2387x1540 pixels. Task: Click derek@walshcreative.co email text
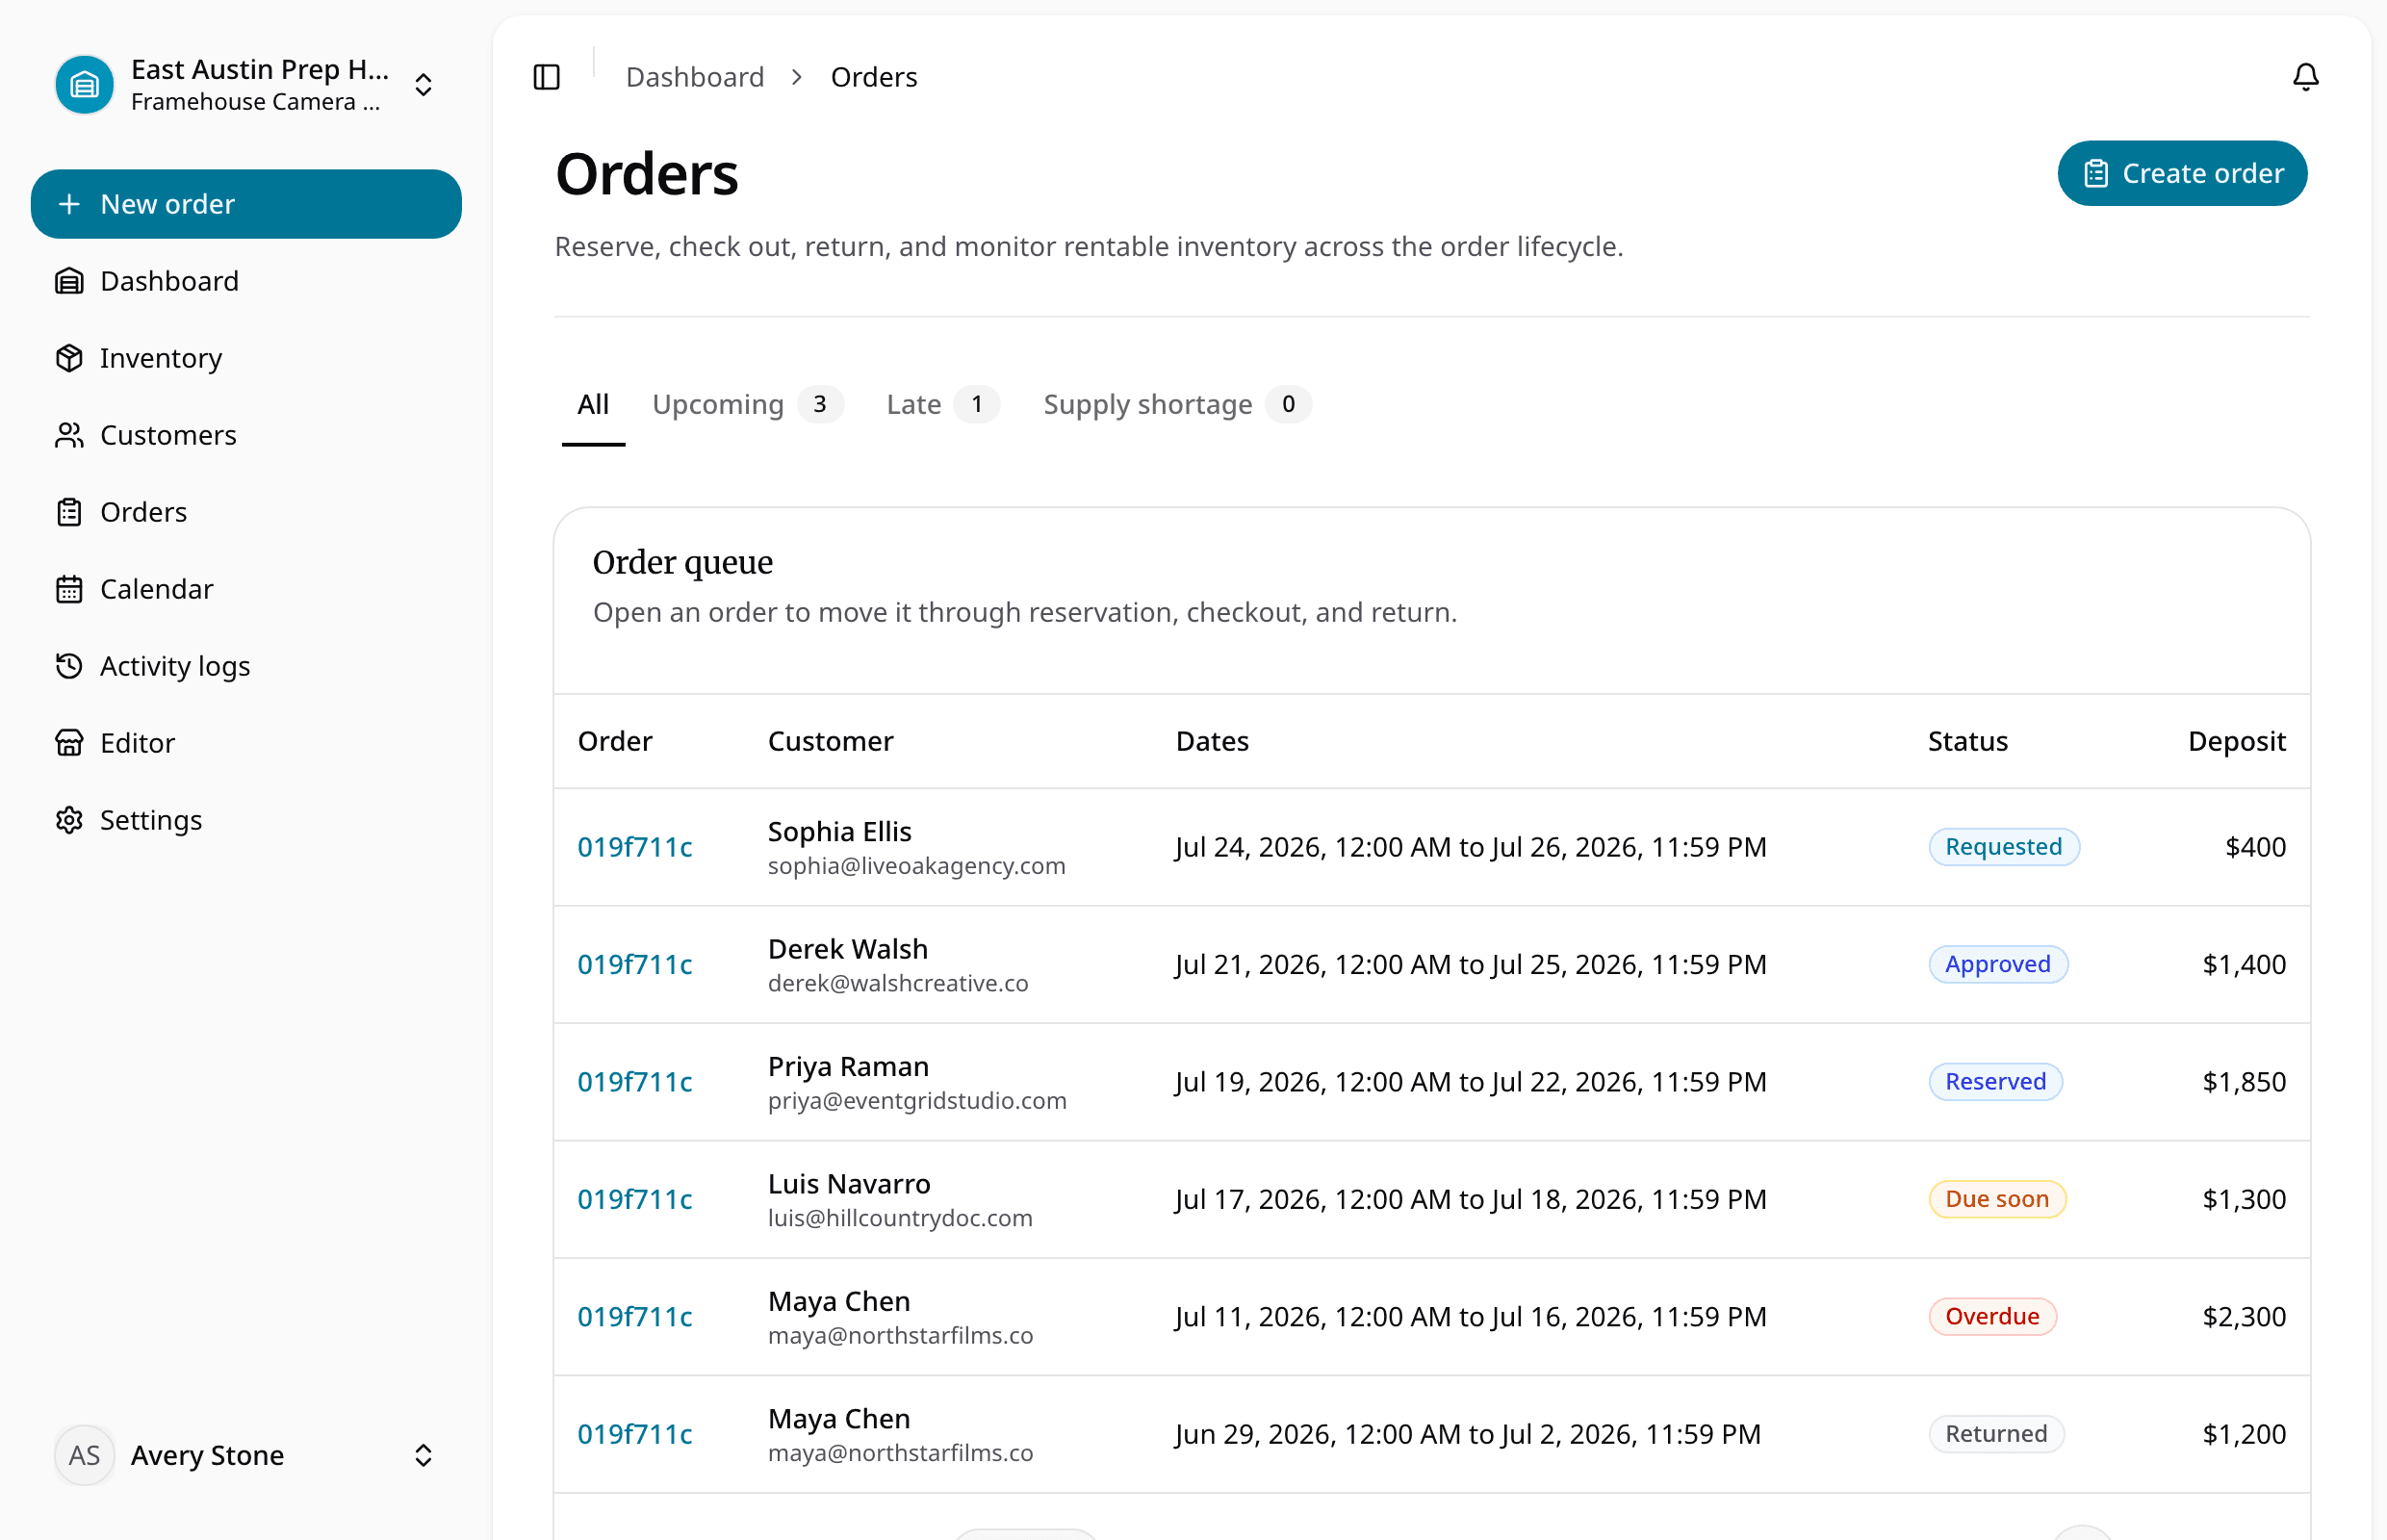(897, 983)
